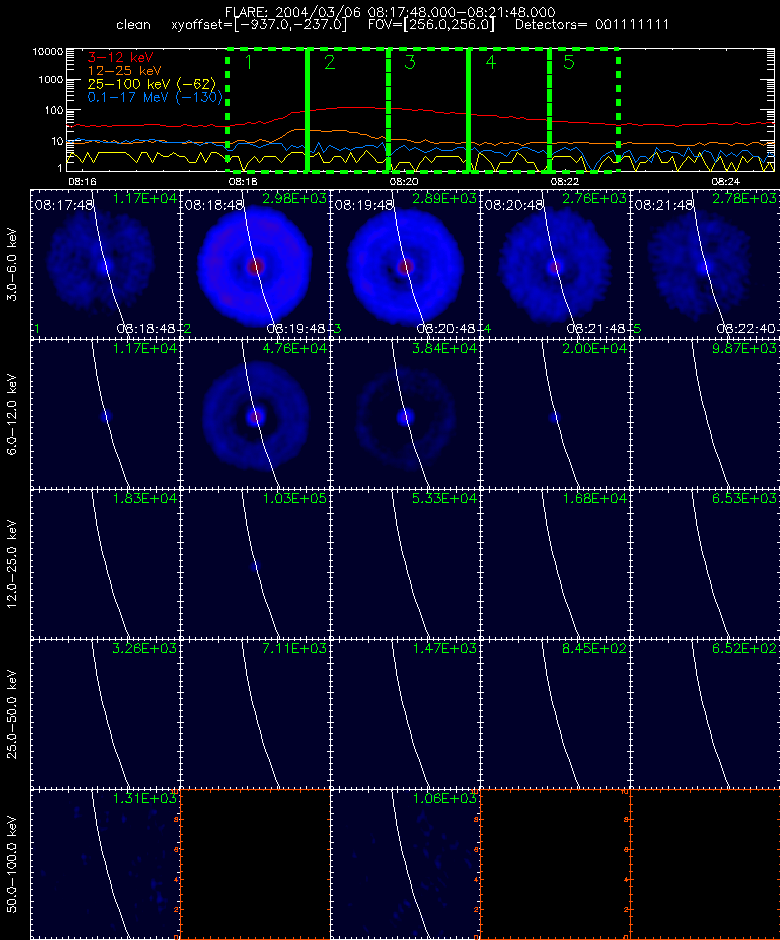
Task: Select the 08:22 time axis label
Action: point(565,181)
